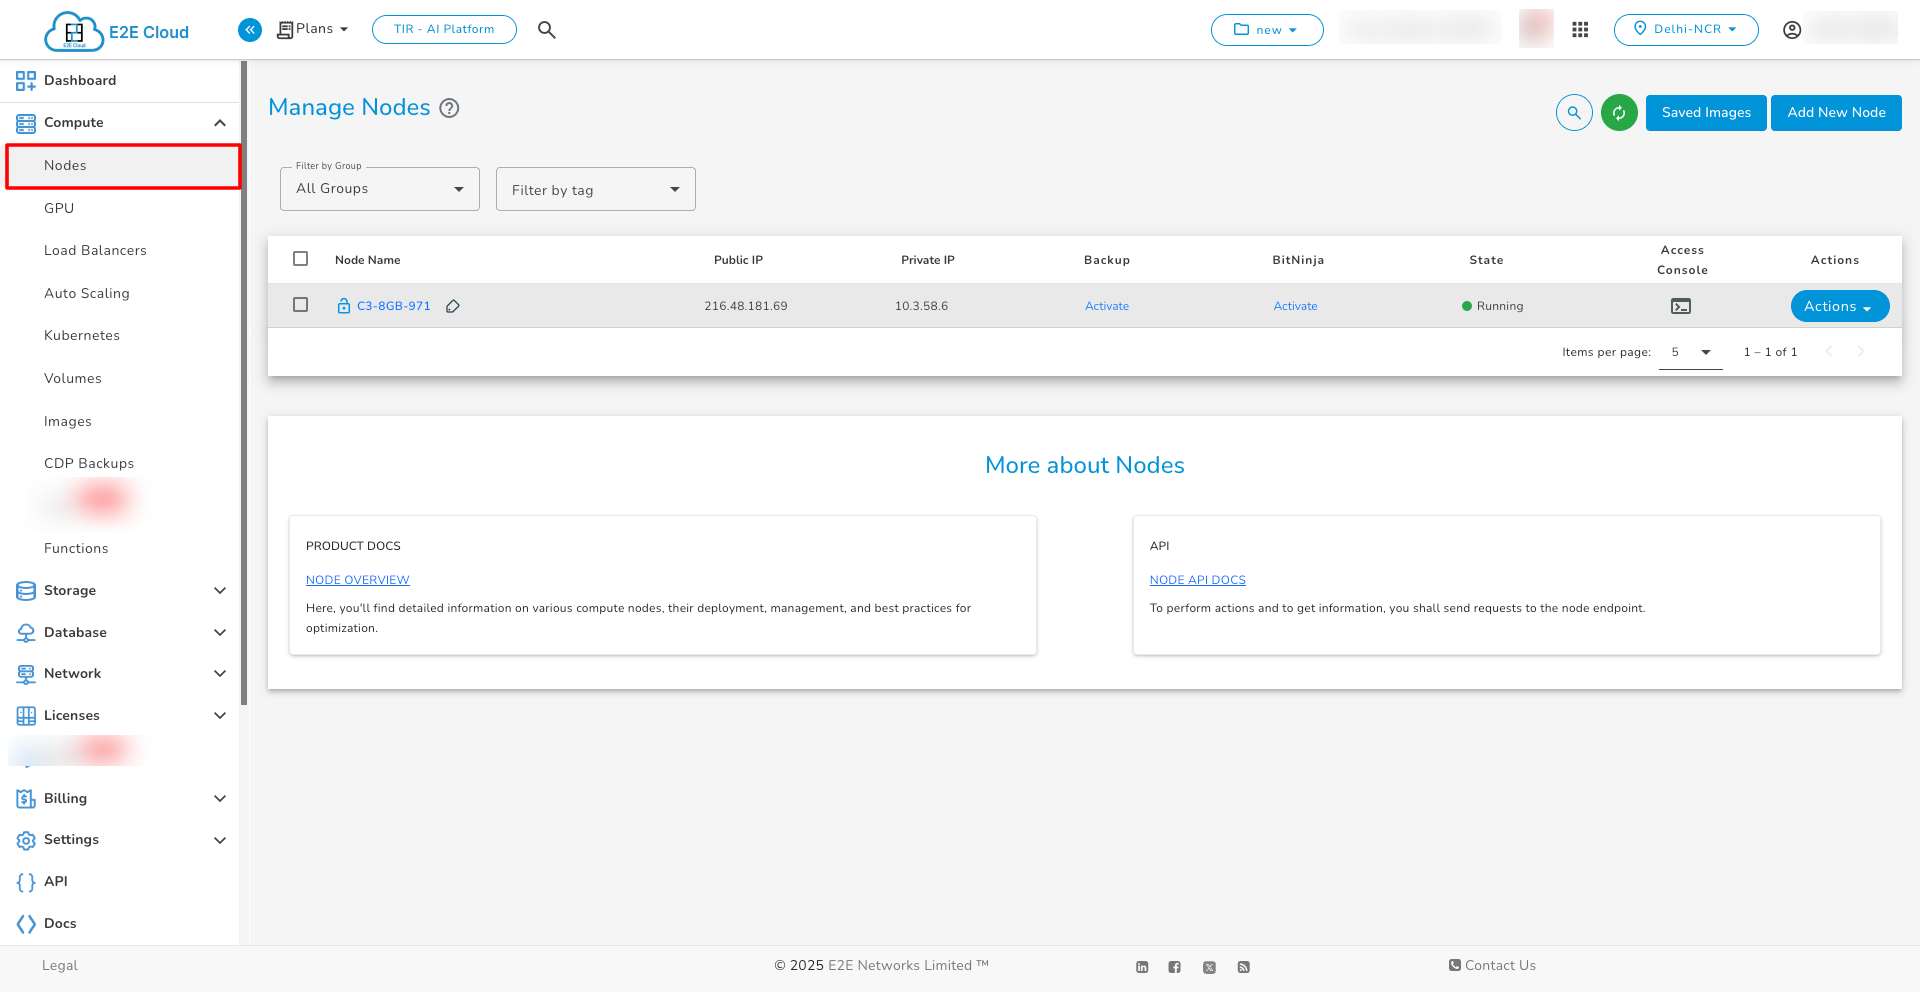Navigate to Kubernetes in the sidebar

pos(81,335)
